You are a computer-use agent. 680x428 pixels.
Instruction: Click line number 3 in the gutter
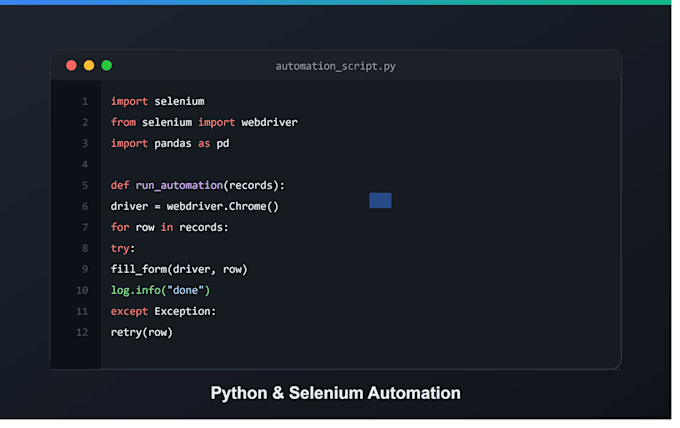point(85,144)
